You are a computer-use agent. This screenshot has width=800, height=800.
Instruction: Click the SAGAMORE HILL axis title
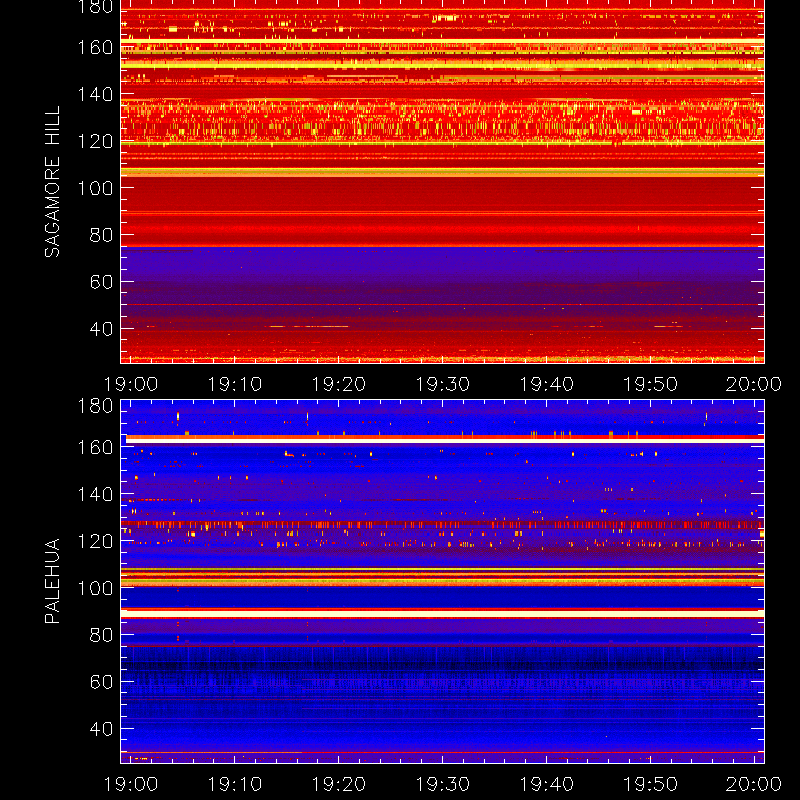pyautogui.click(x=52, y=182)
